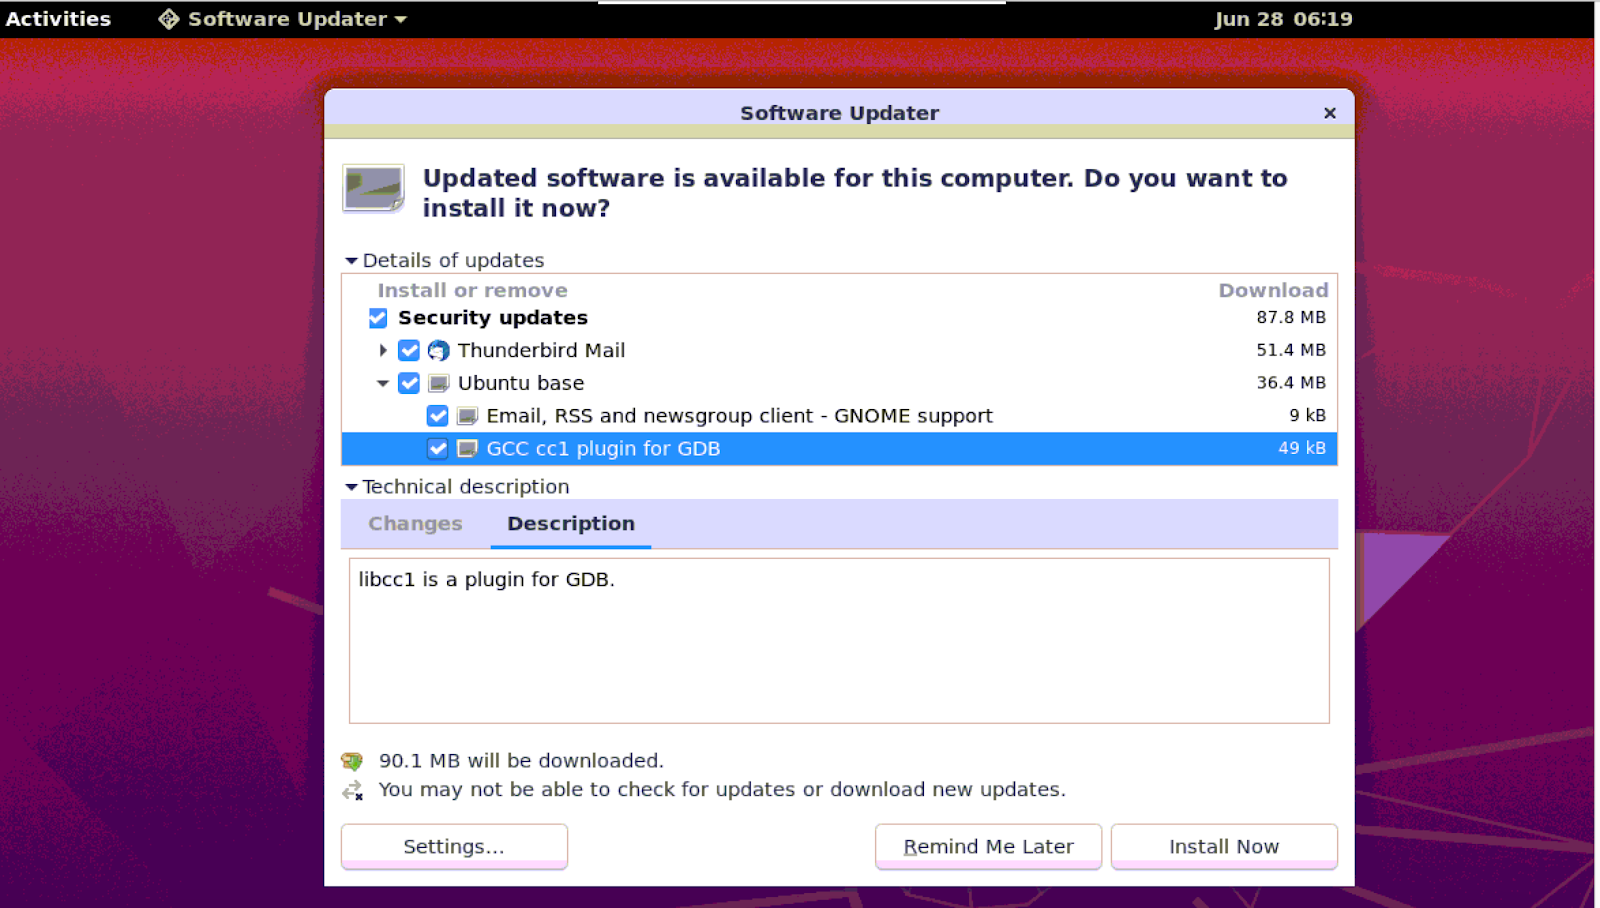Close the Software Updater dialog
The width and height of the screenshot is (1600, 908).
1330,113
